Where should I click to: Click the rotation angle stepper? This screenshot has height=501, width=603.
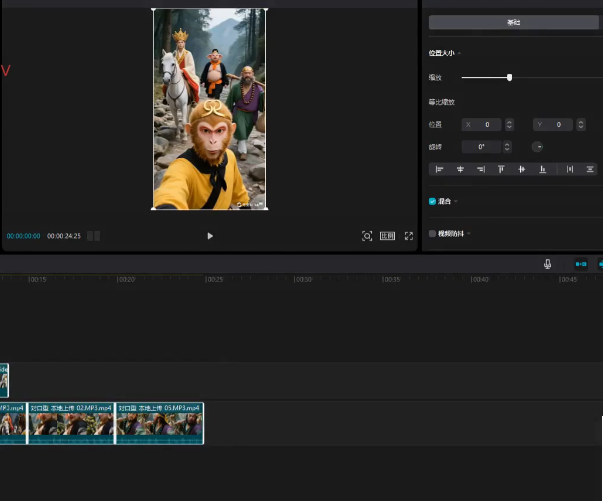[x=507, y=147]
